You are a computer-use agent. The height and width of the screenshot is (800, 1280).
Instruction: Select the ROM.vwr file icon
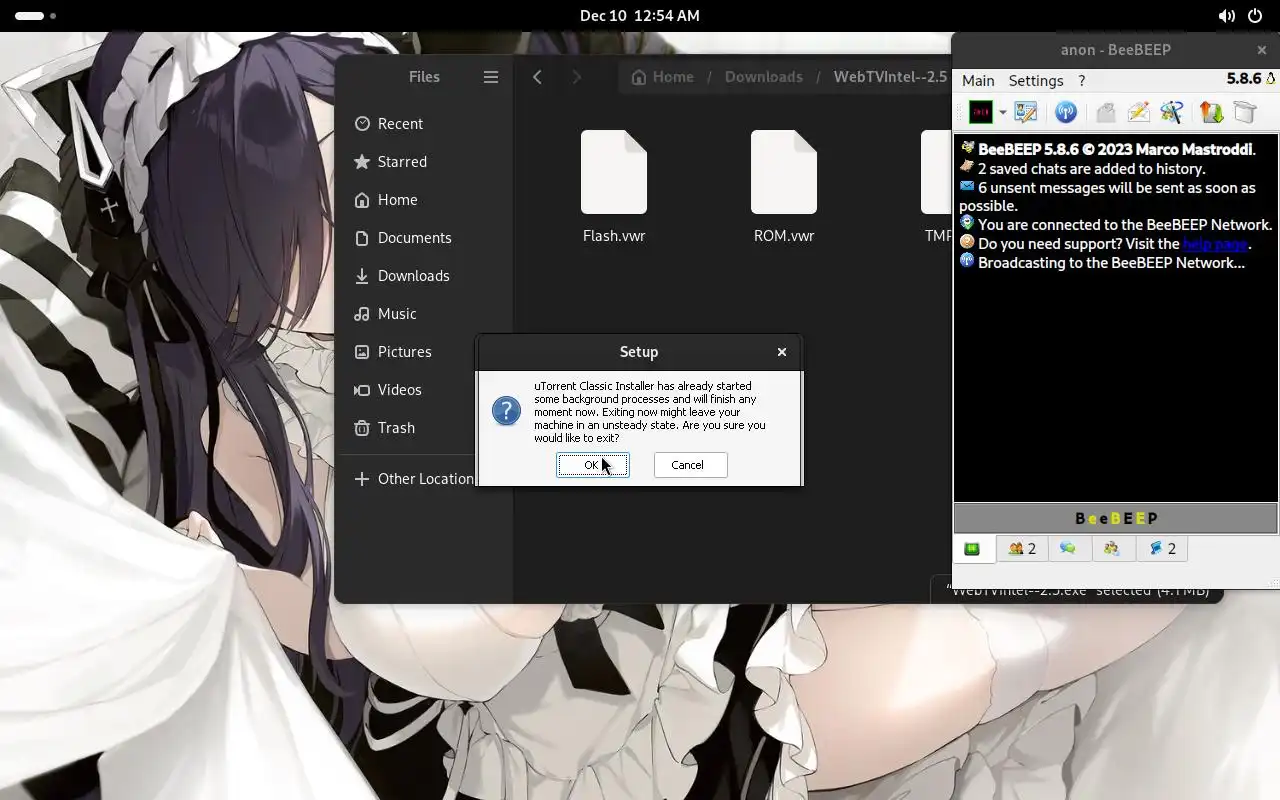click(784, 172)
